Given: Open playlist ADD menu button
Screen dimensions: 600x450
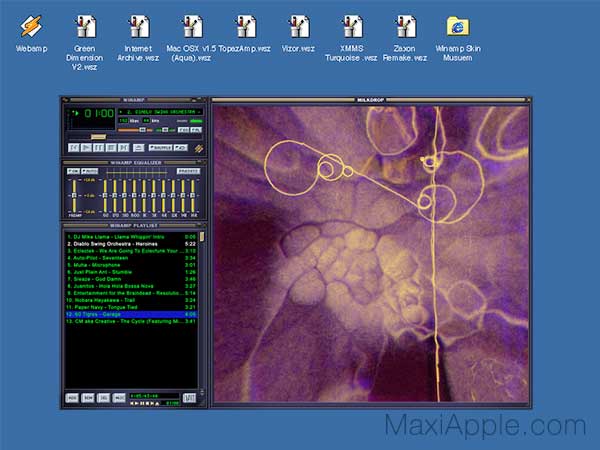Looking at the screenshot, I should click(72, 398).
